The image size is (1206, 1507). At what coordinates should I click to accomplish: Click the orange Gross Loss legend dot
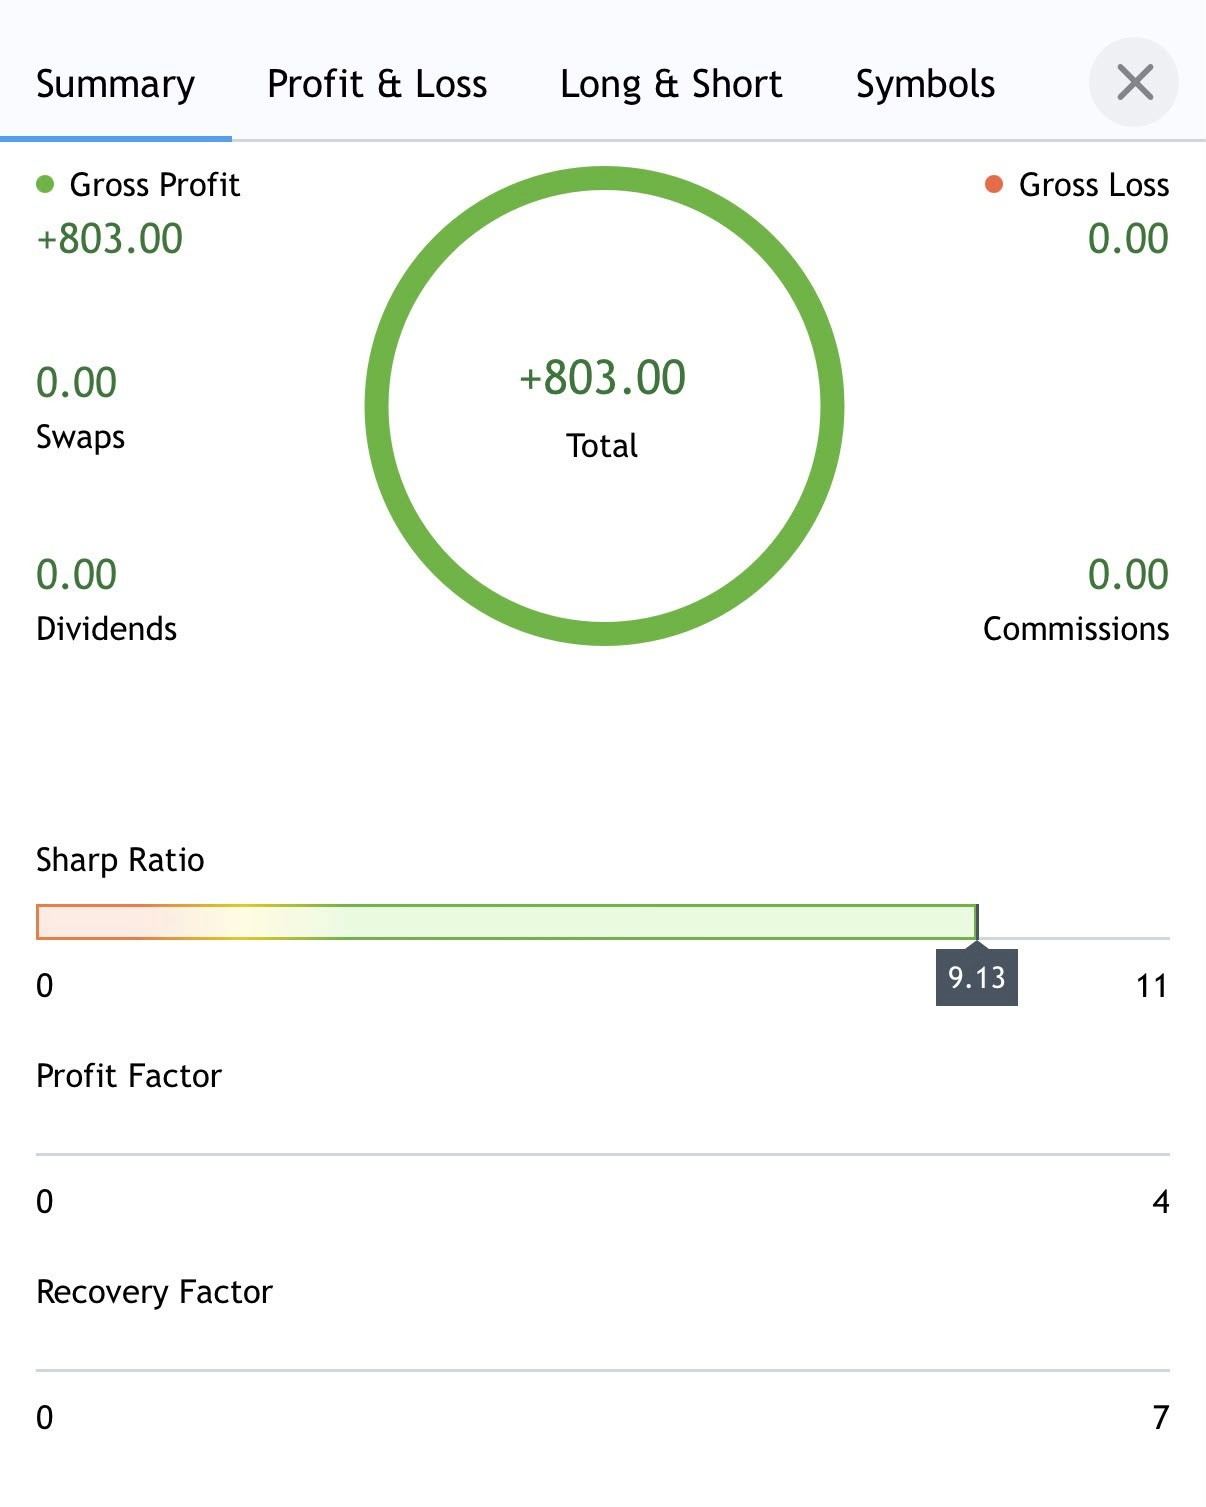tap(994, 184)
